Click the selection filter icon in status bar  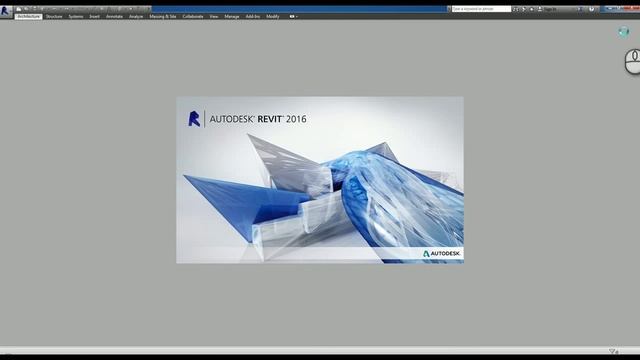(613, 351)
